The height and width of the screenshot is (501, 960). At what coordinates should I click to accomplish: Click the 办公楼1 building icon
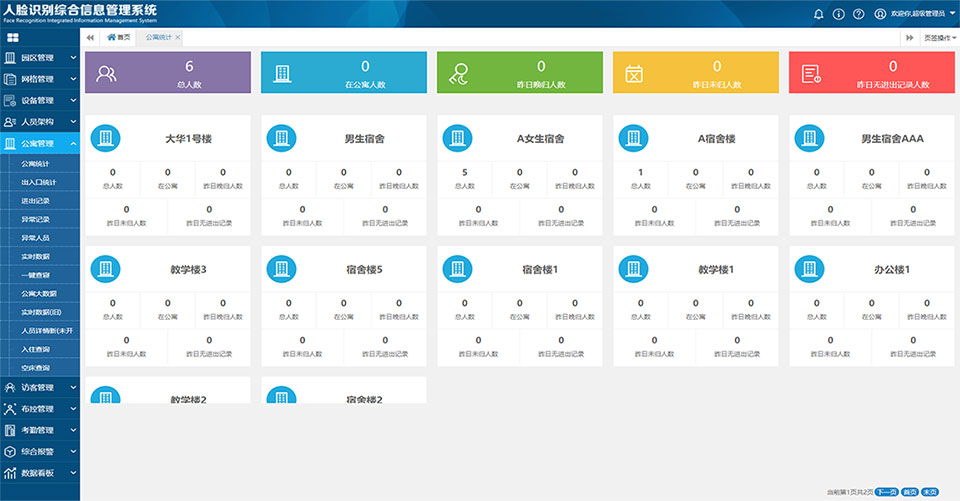(x=810, y=268)
